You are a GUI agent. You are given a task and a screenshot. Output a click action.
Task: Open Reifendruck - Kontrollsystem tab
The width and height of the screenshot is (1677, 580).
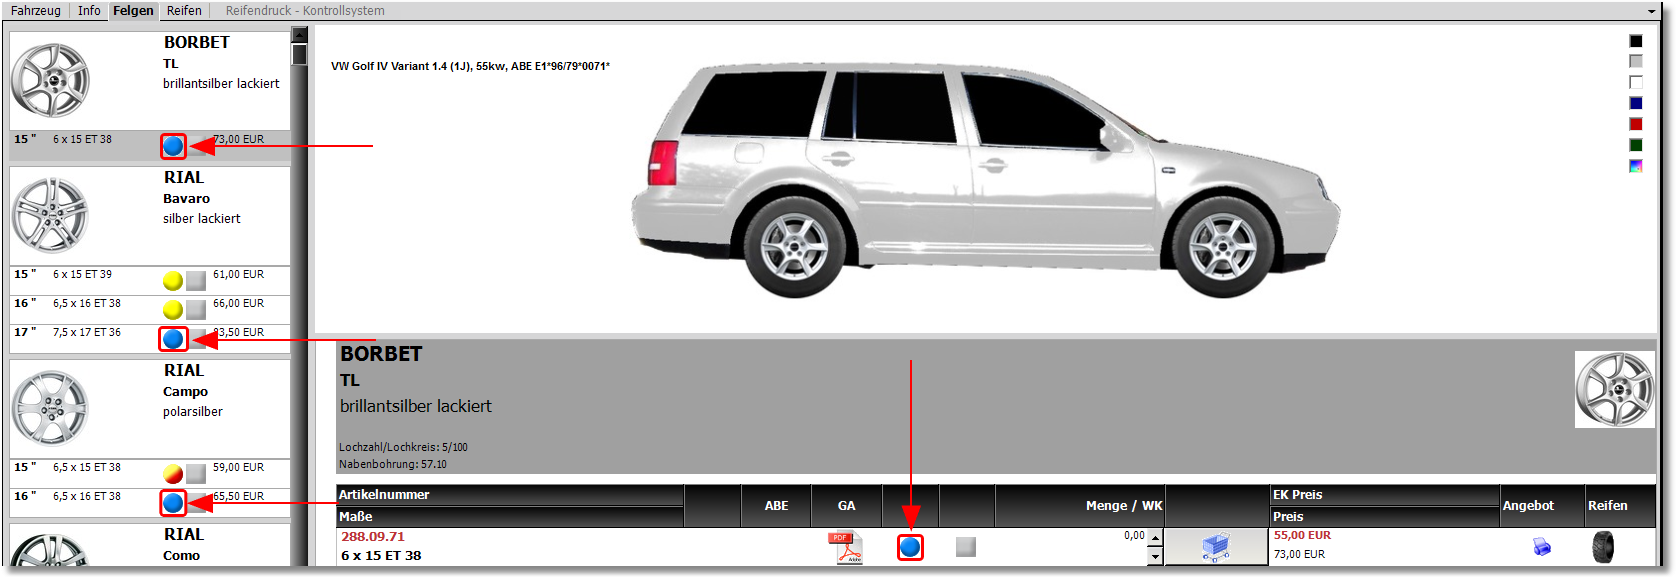point(305,10)
